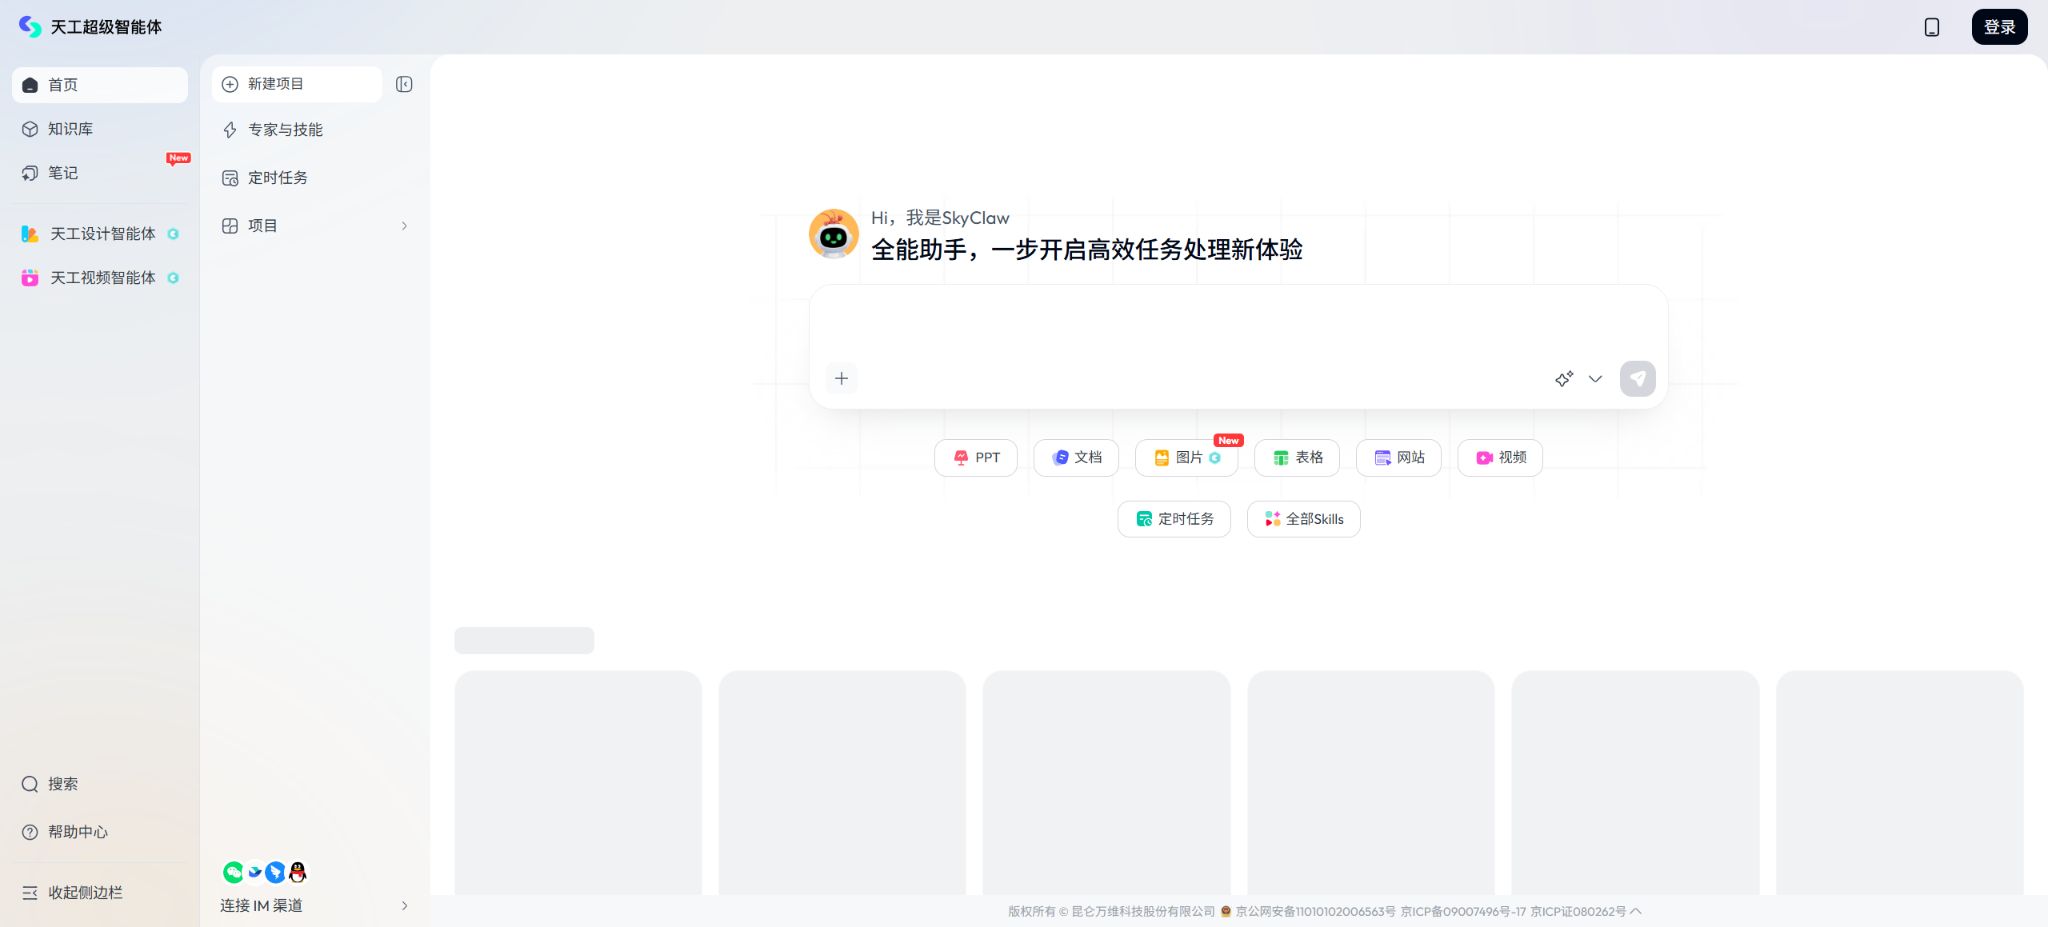Click the clock calendar 定时任务 icon in panel
This screenshot has width=2048, height=927.
point(230,178)
